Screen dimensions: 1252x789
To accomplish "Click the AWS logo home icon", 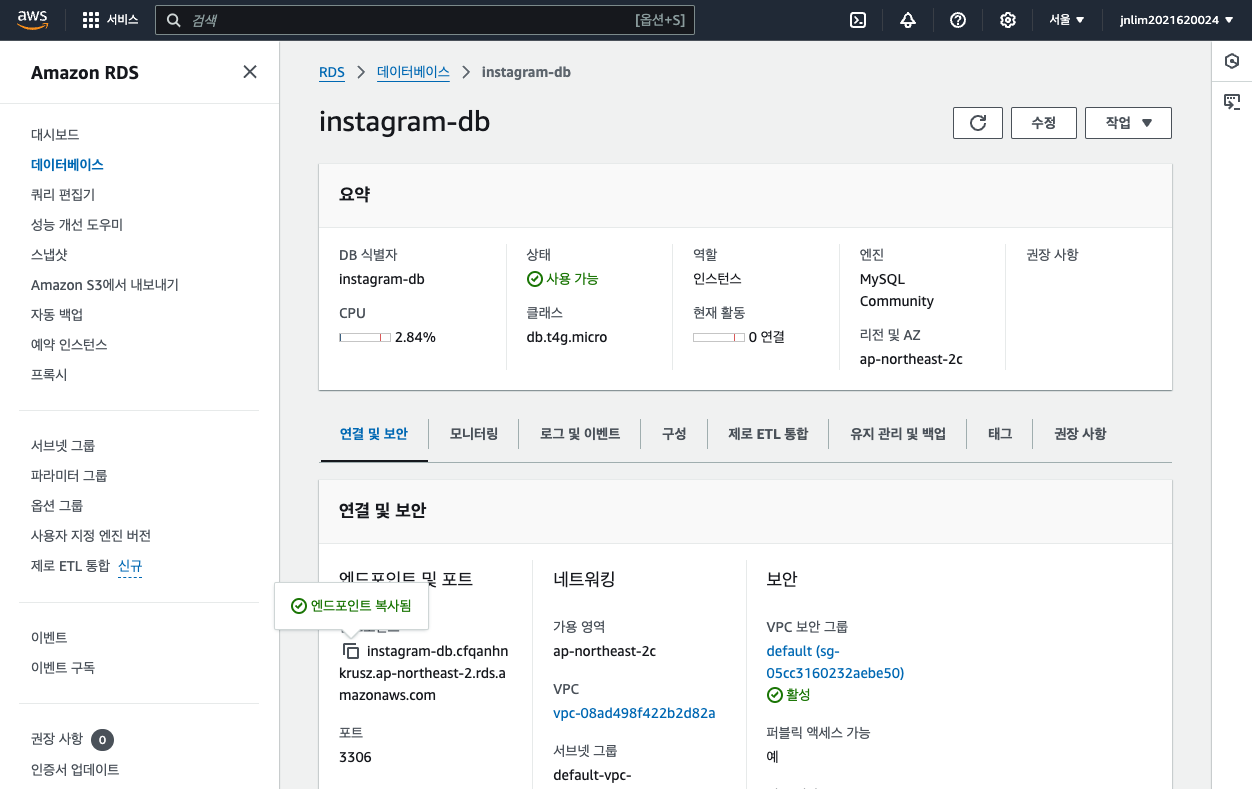I will (x=33, y=20).
